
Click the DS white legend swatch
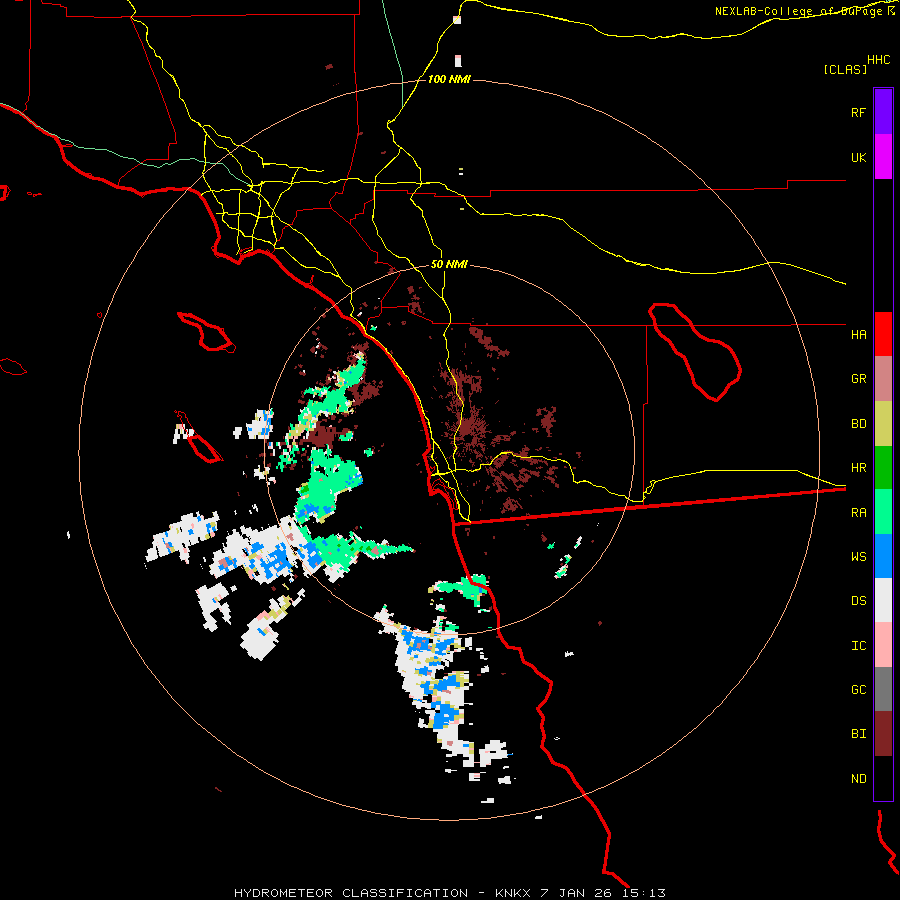(883, 600)
